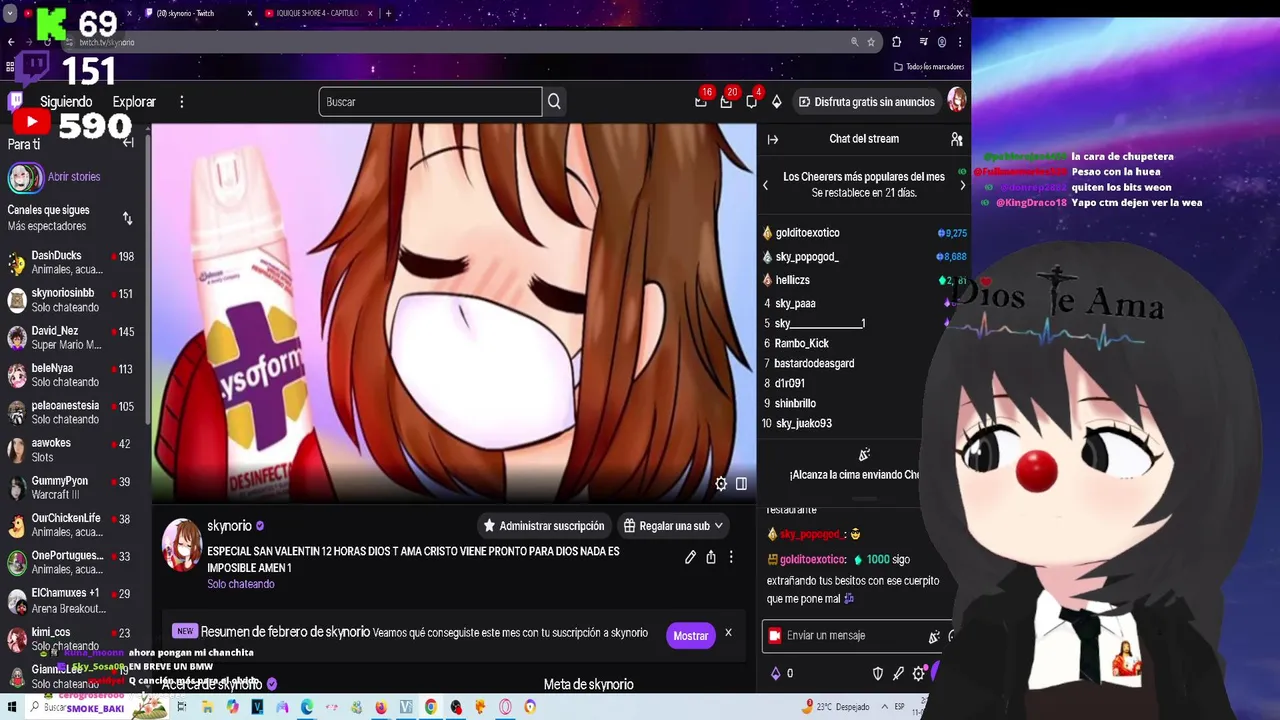Select helliczs in top cheerers
The image size is (1280, 720).
pos(792,280)
